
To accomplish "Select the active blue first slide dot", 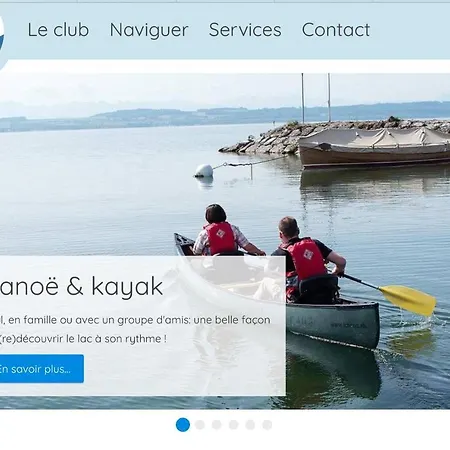I will (x=183, y=425).
